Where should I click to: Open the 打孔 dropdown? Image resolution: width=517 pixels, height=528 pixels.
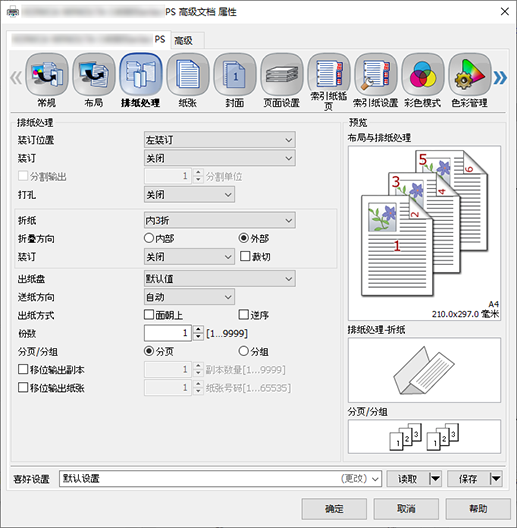(189, 195)
